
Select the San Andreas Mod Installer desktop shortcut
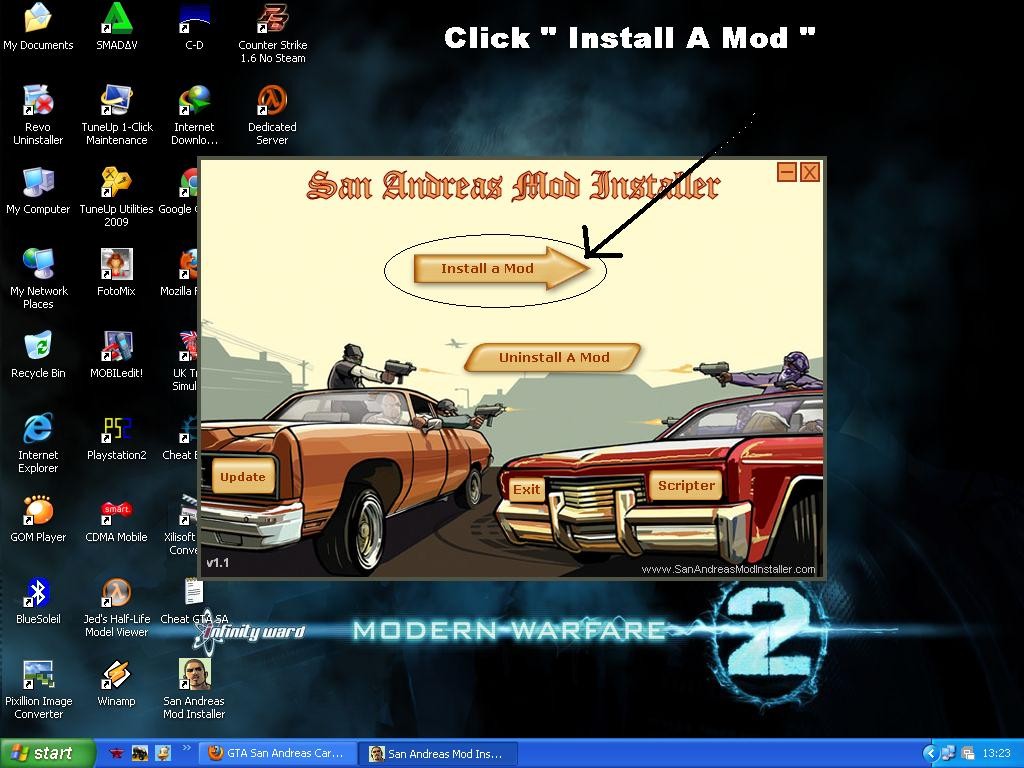[194, 689]
